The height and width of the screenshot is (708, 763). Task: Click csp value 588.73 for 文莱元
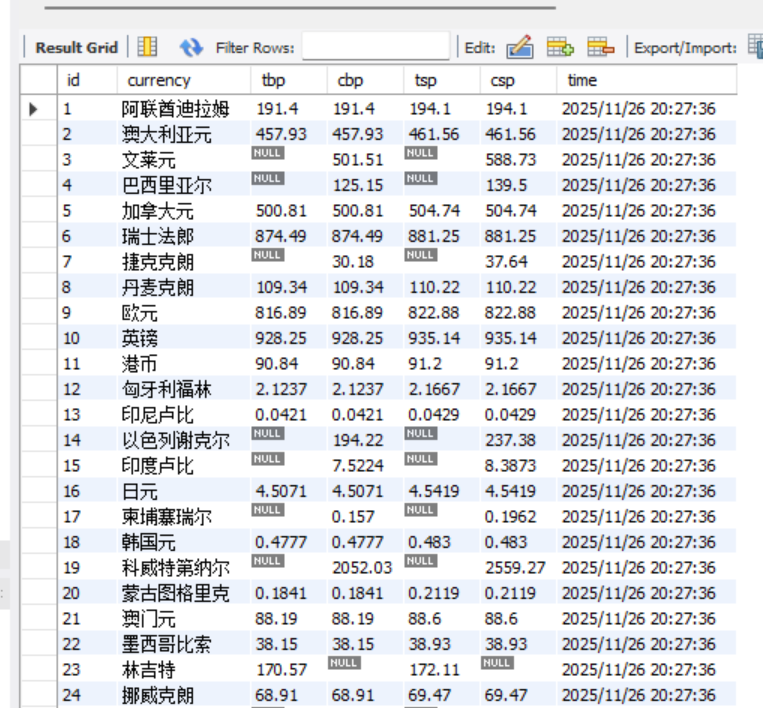pos(518,160)
